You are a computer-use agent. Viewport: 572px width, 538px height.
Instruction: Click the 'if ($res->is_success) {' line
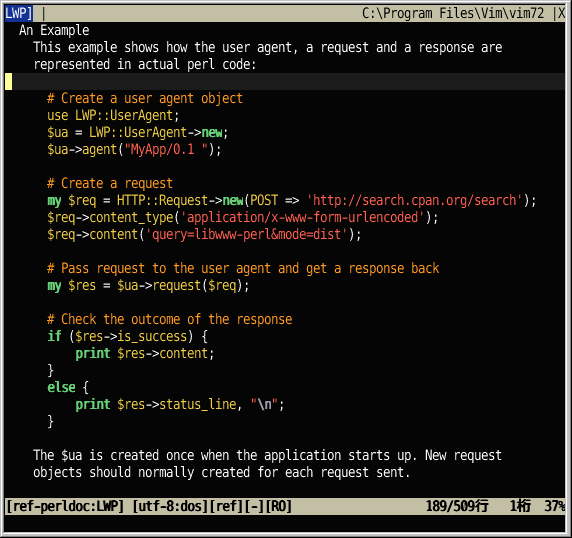[127, 336]
